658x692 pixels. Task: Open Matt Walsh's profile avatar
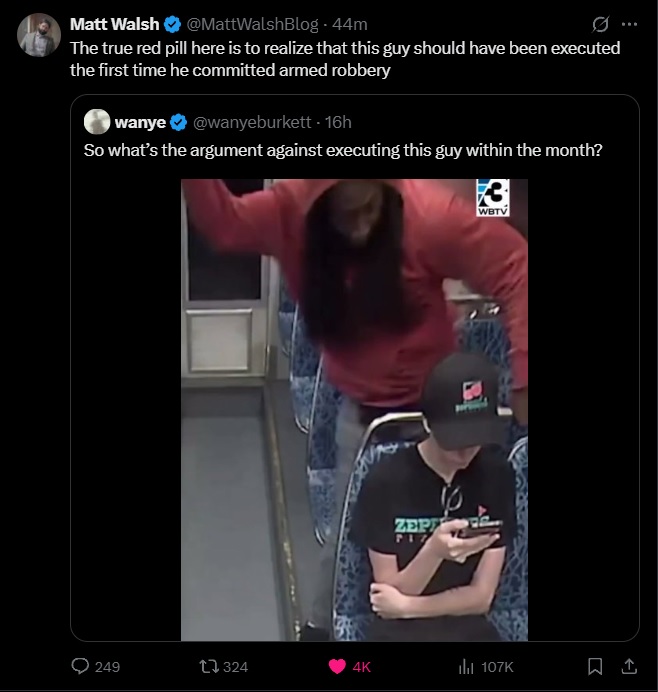point(39,35)
